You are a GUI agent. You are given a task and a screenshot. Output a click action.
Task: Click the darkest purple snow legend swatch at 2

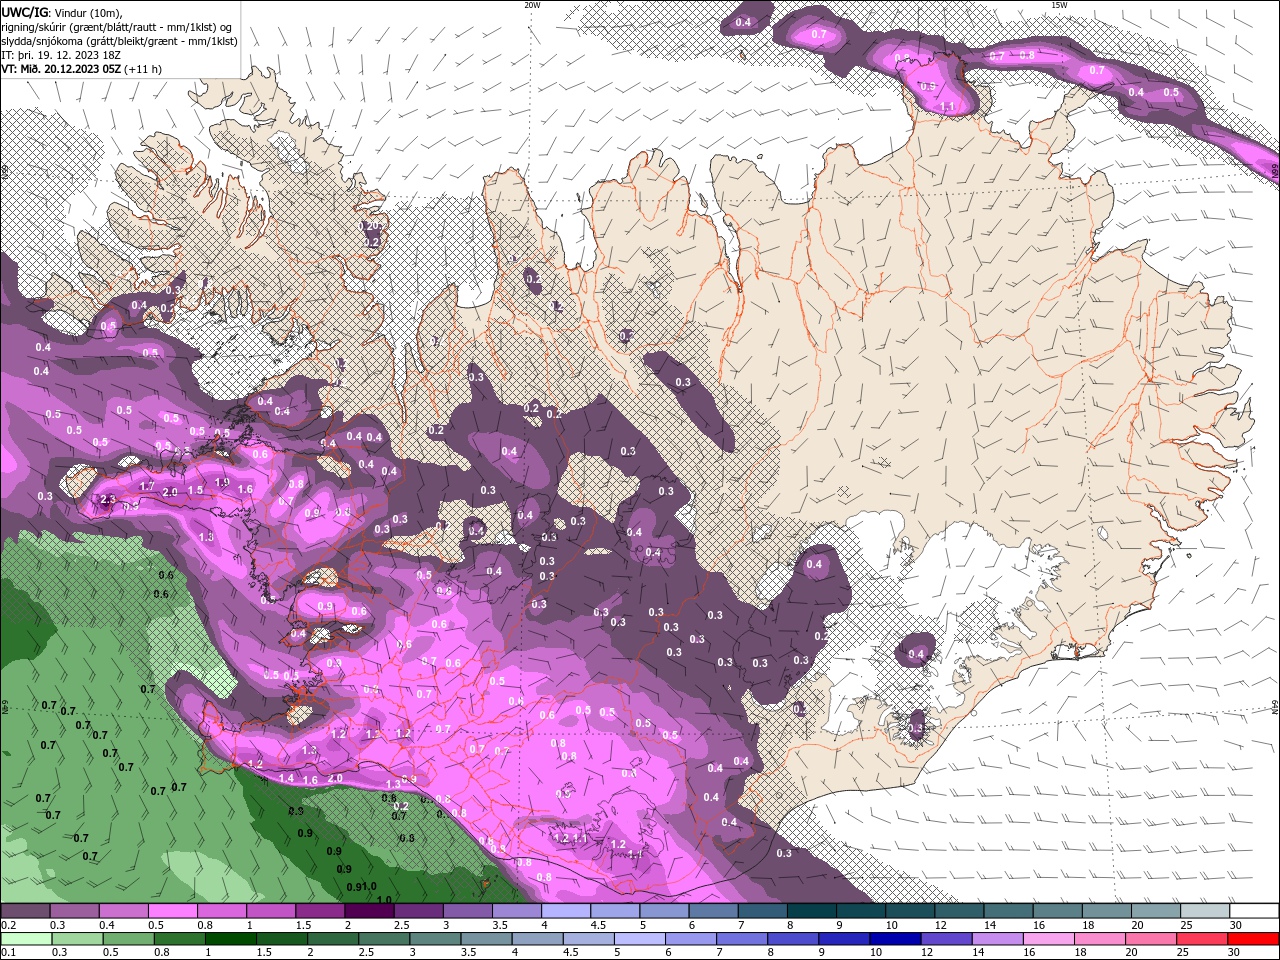[369, 912]
